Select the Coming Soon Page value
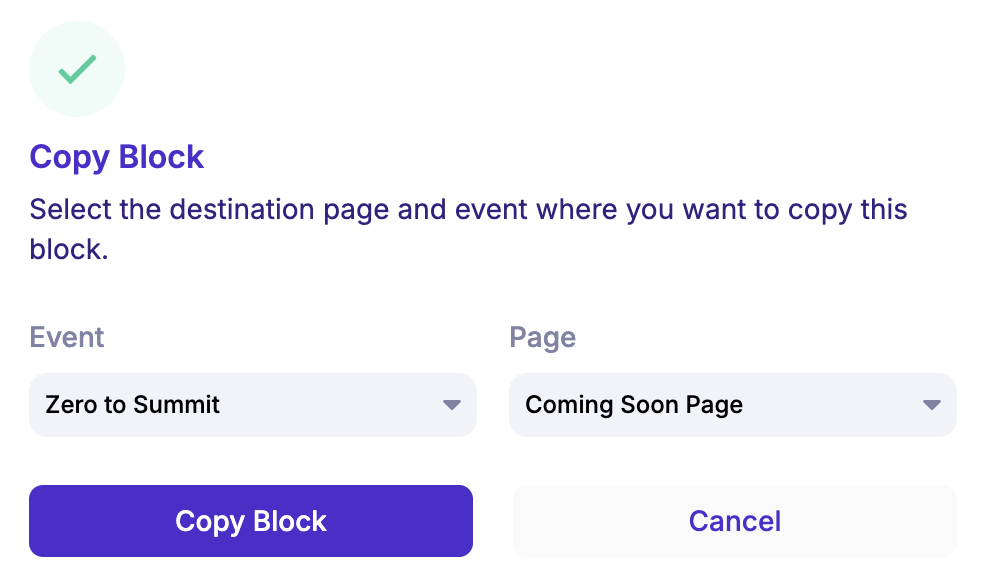 click(634, 405)
